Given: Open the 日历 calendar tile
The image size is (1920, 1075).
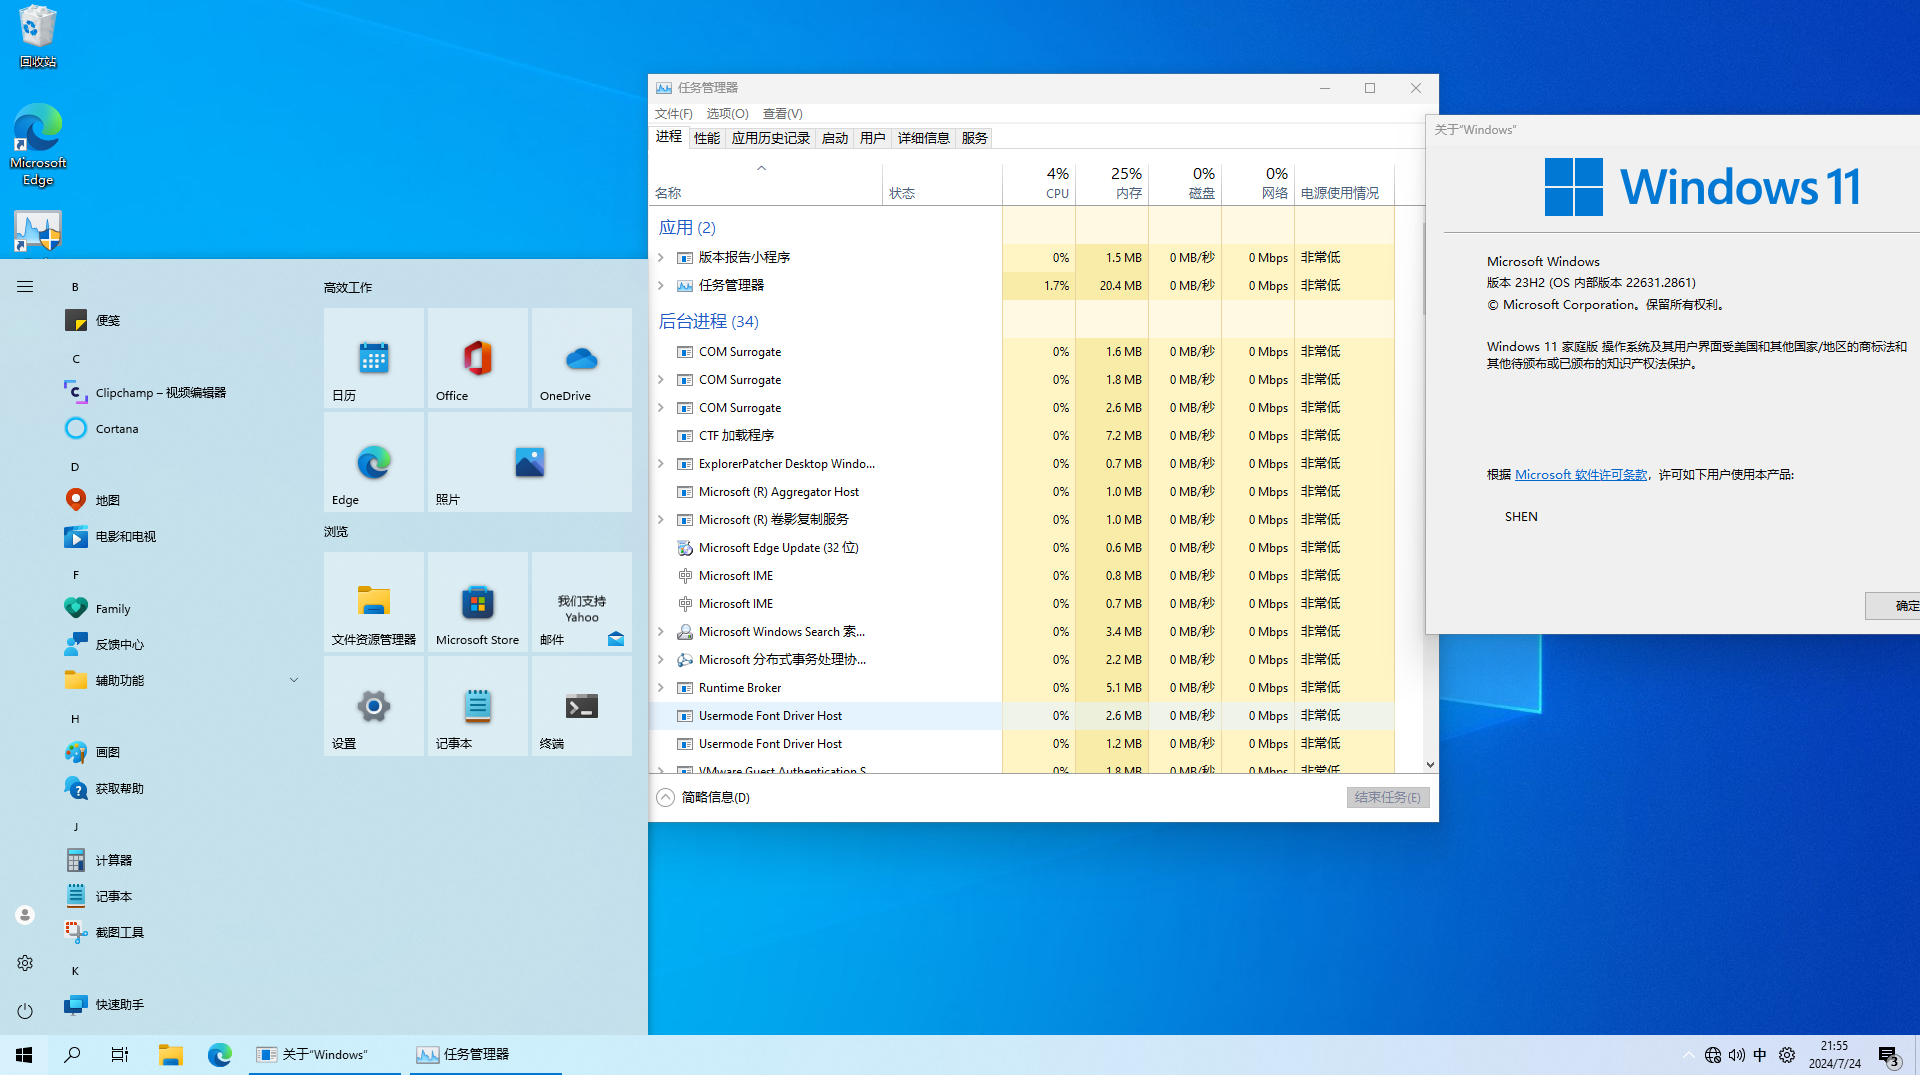Looking at the screenshot, I should pos(374,358).
